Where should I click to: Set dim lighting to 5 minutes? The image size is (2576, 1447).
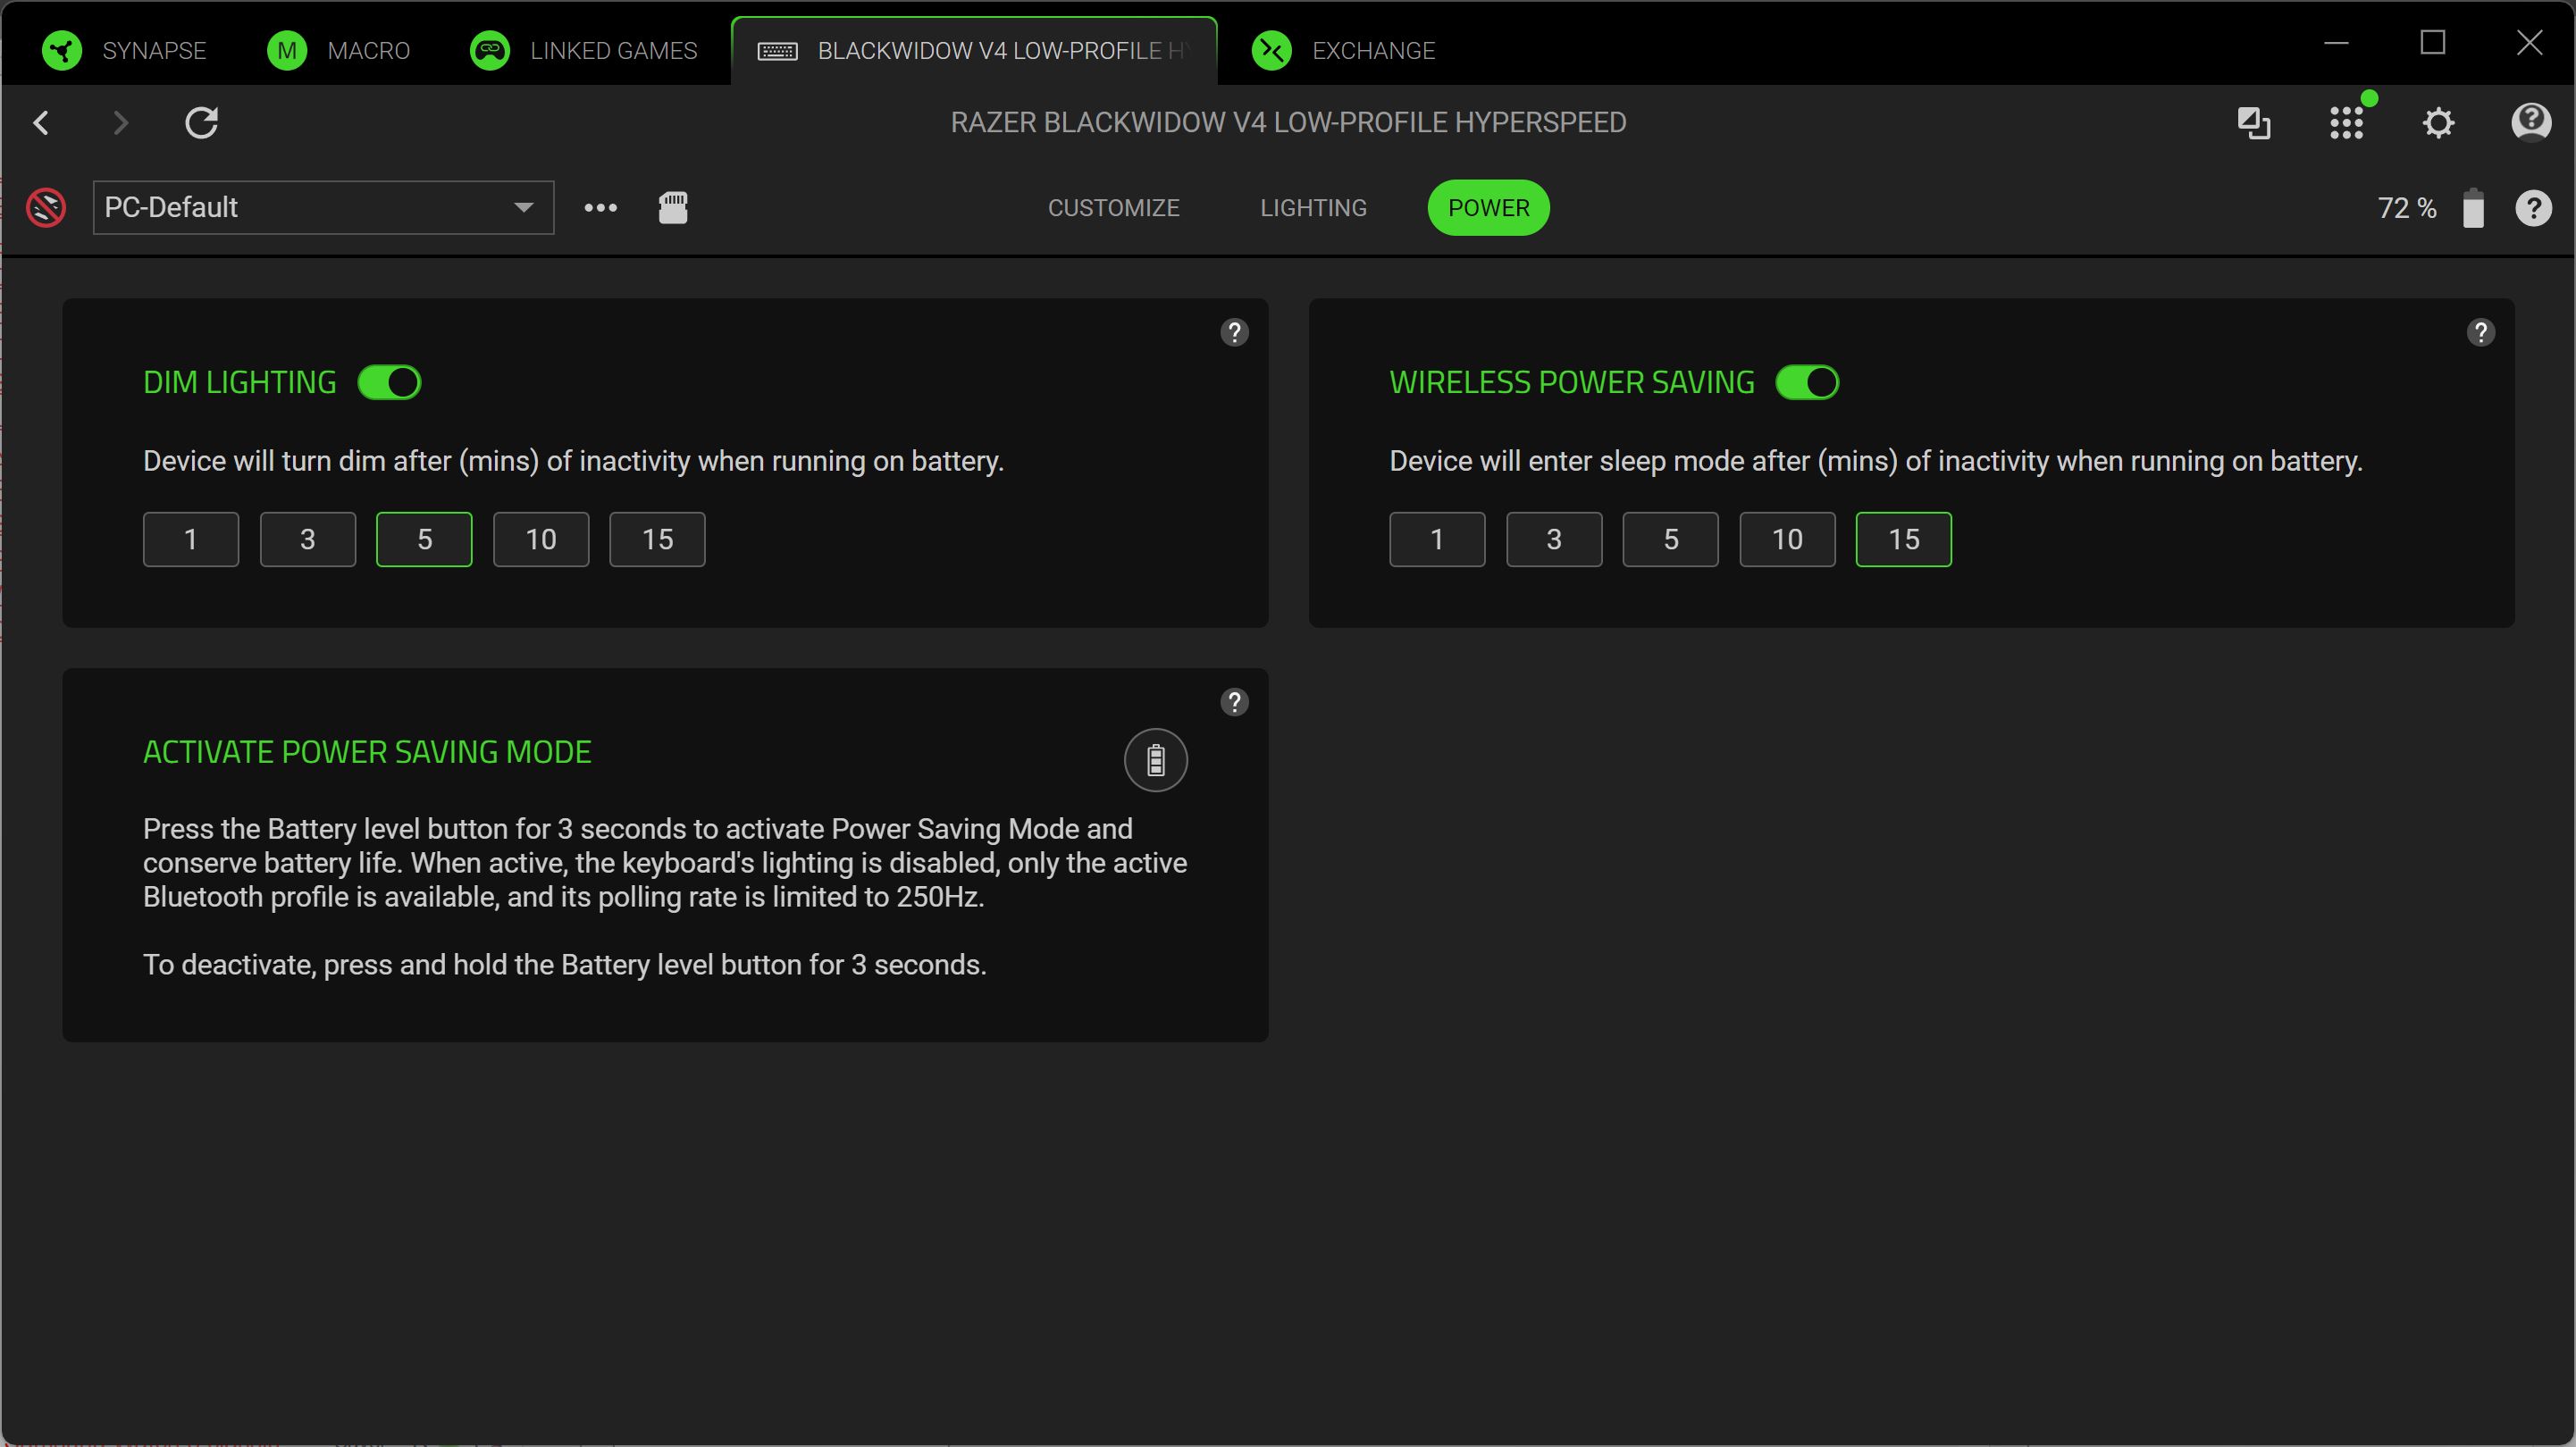pyautogui.click(x=424, y=540)
